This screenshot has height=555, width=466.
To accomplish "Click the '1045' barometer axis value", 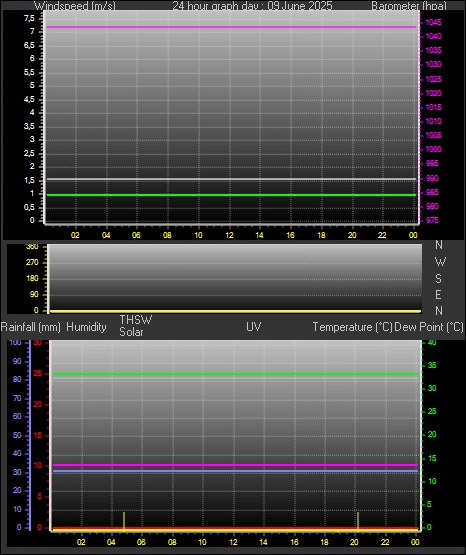I will (x=433, y=22).
